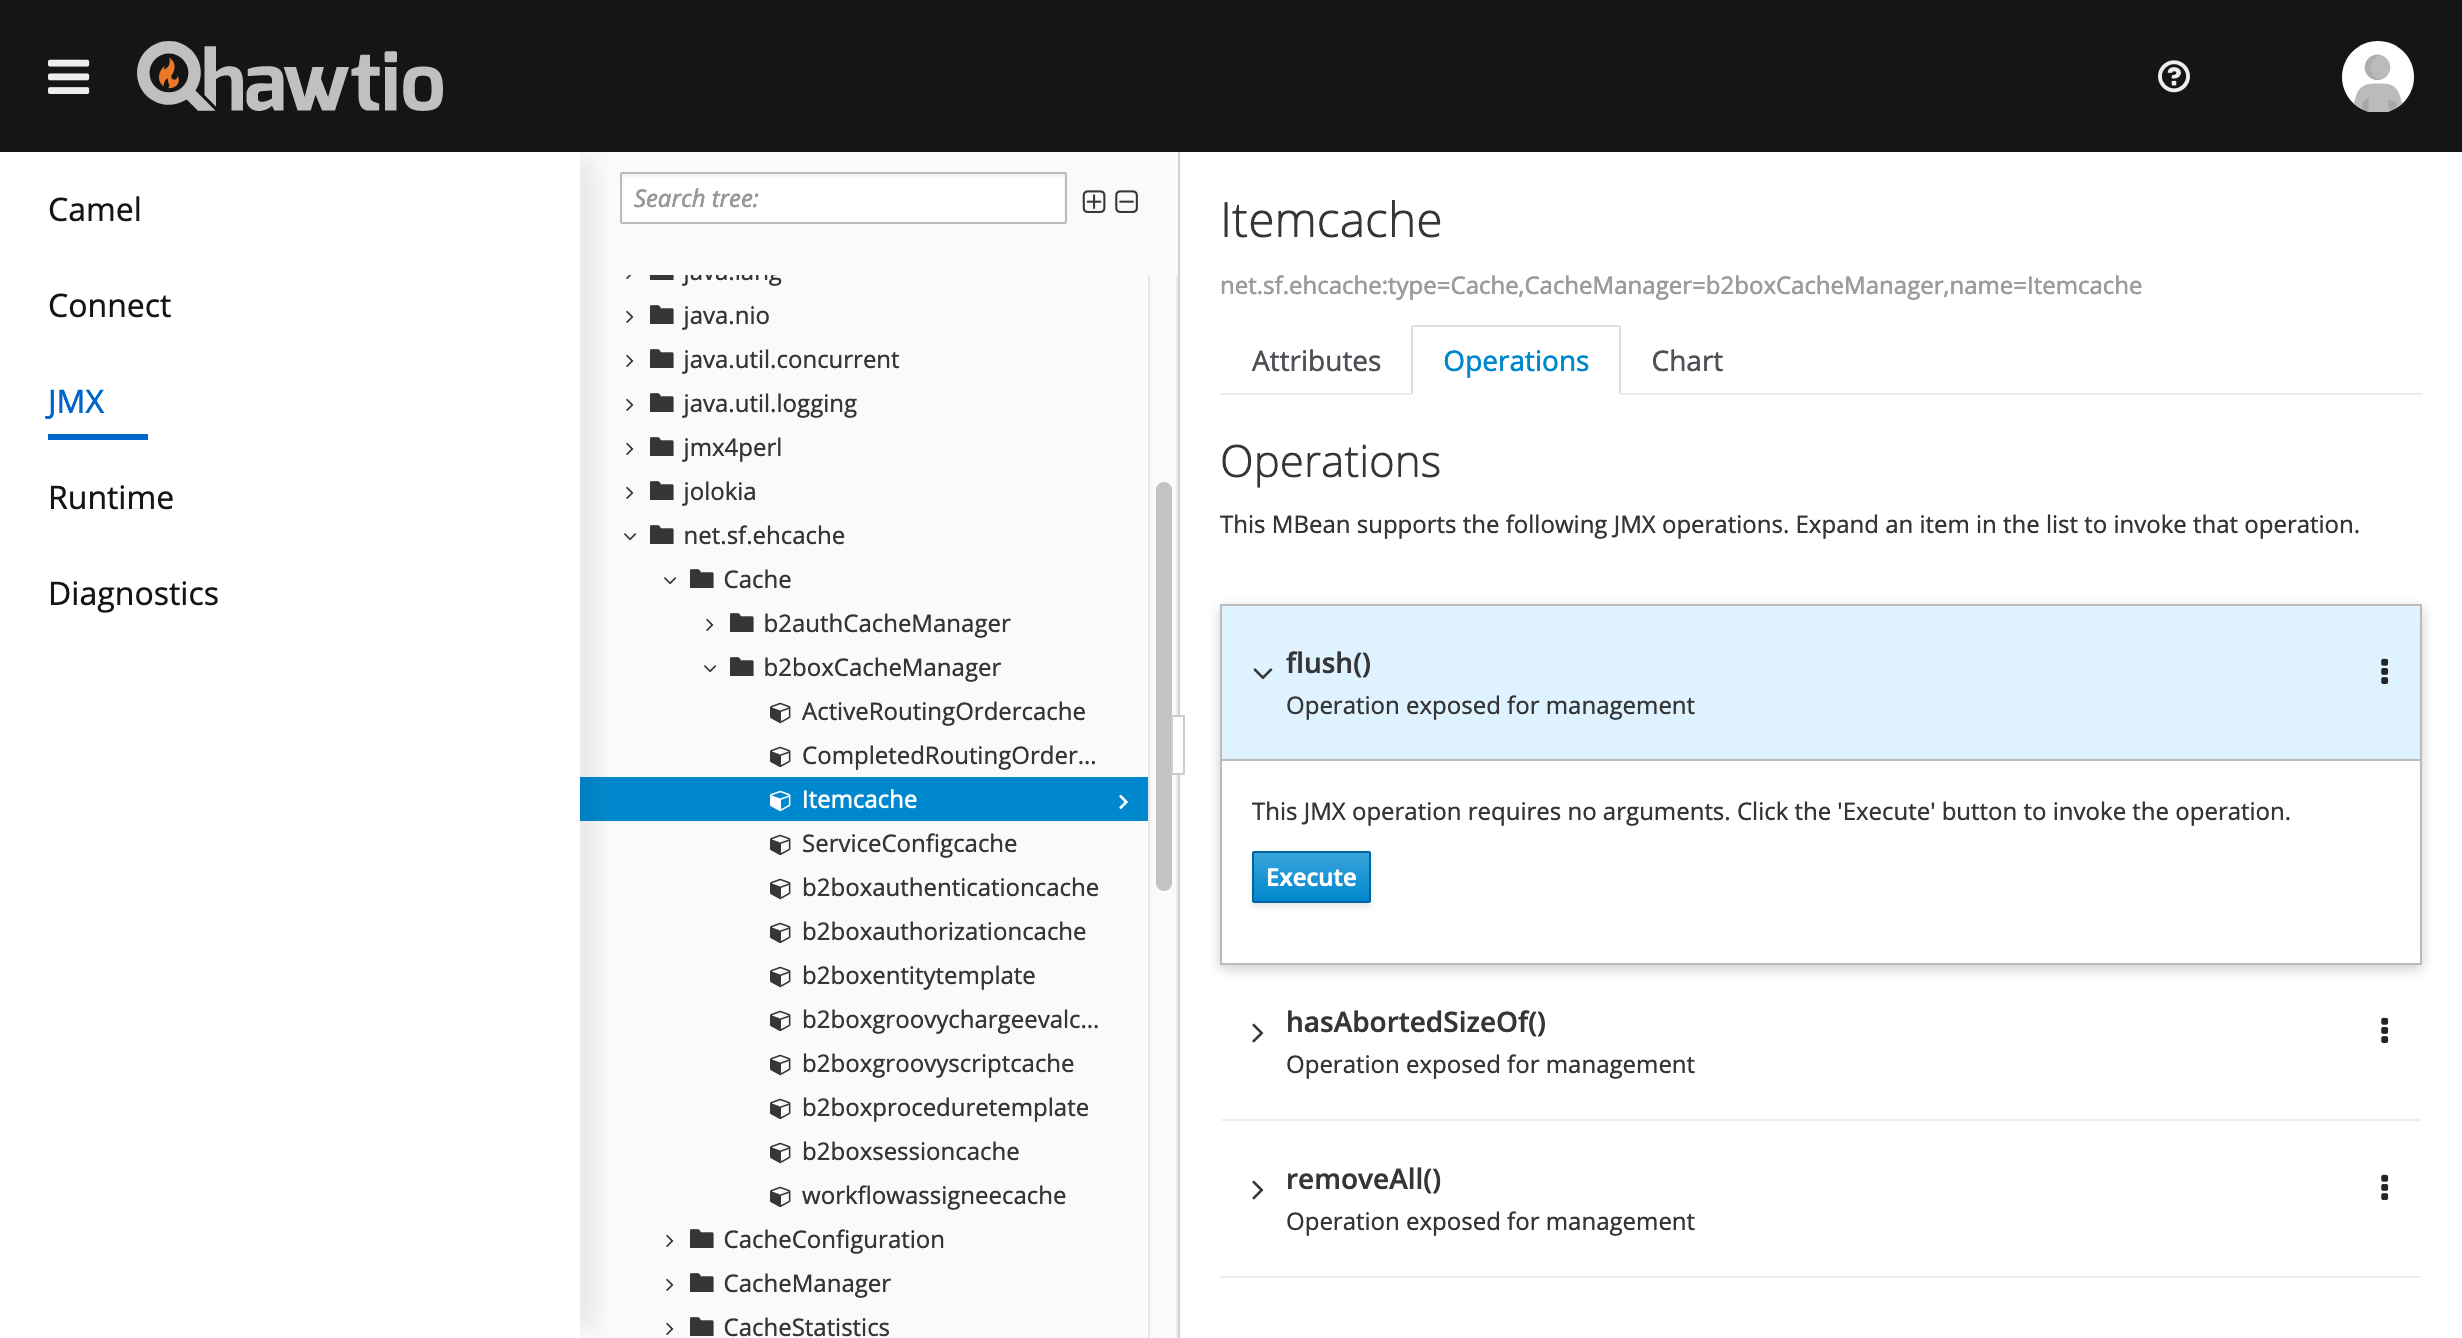
Task: Expand the hasAbortedSizeOf() operation
Action: (1258, 1033)
